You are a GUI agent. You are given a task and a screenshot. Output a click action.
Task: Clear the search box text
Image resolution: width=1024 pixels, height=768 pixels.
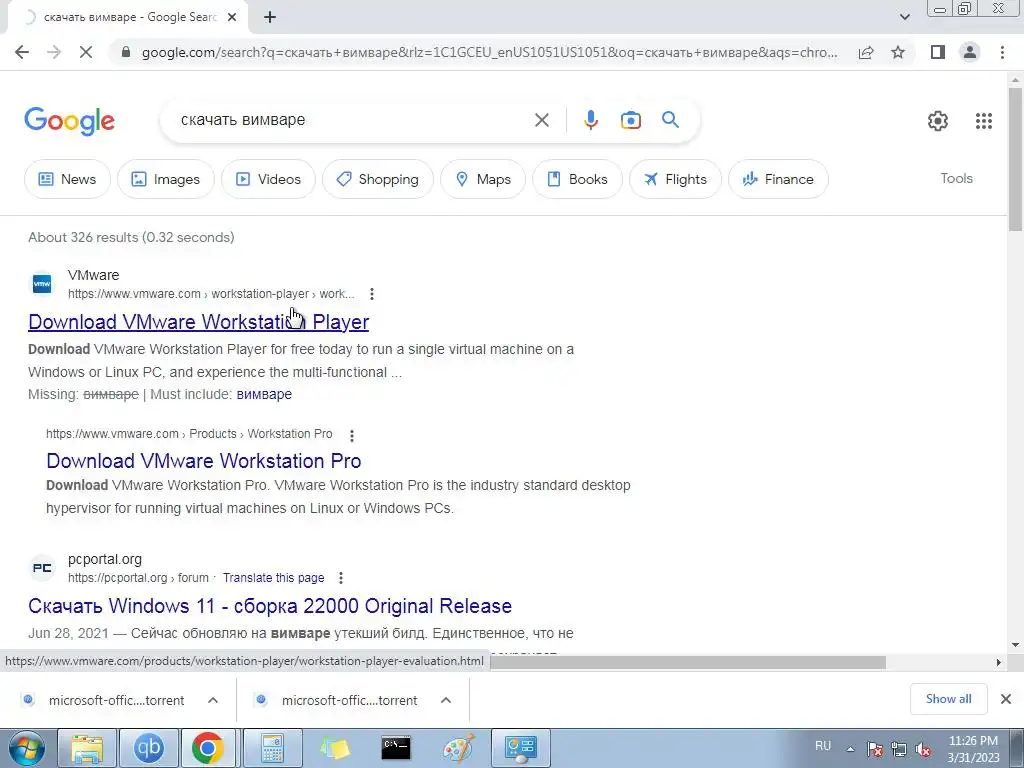tap(541, 120)
